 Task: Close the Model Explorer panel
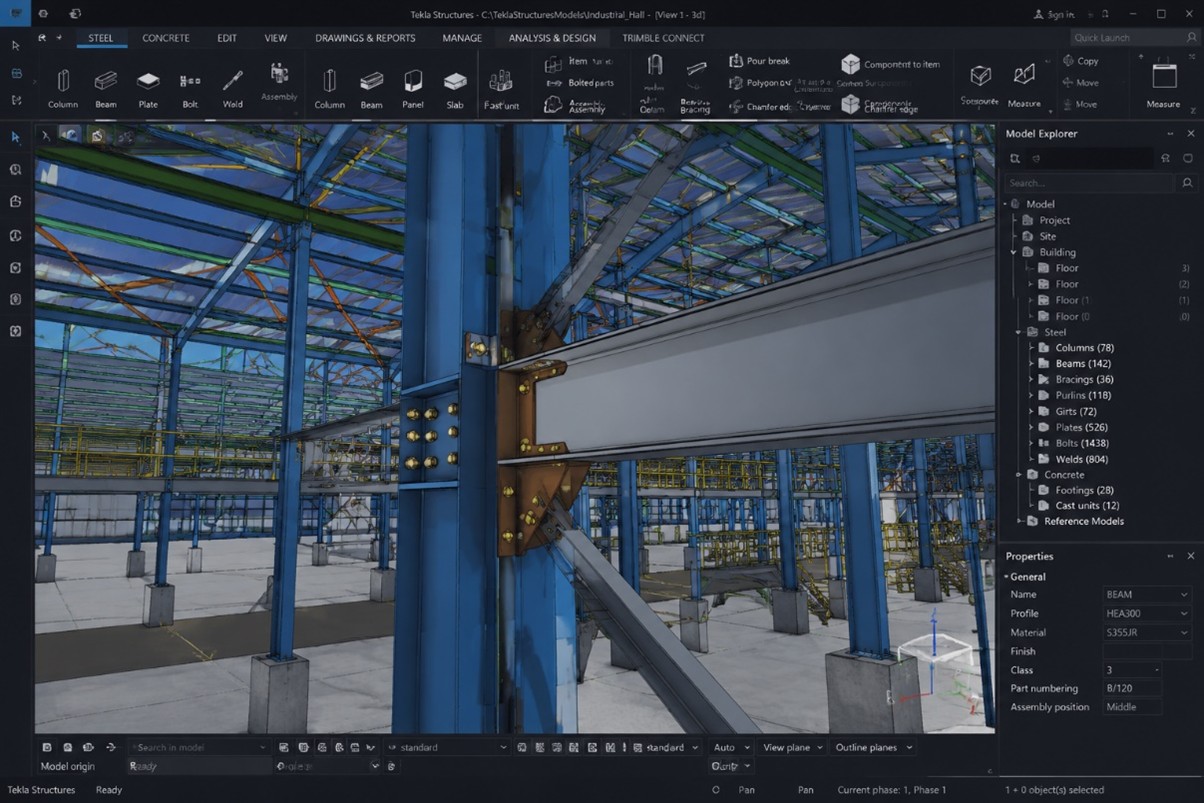pos(1190,134)
